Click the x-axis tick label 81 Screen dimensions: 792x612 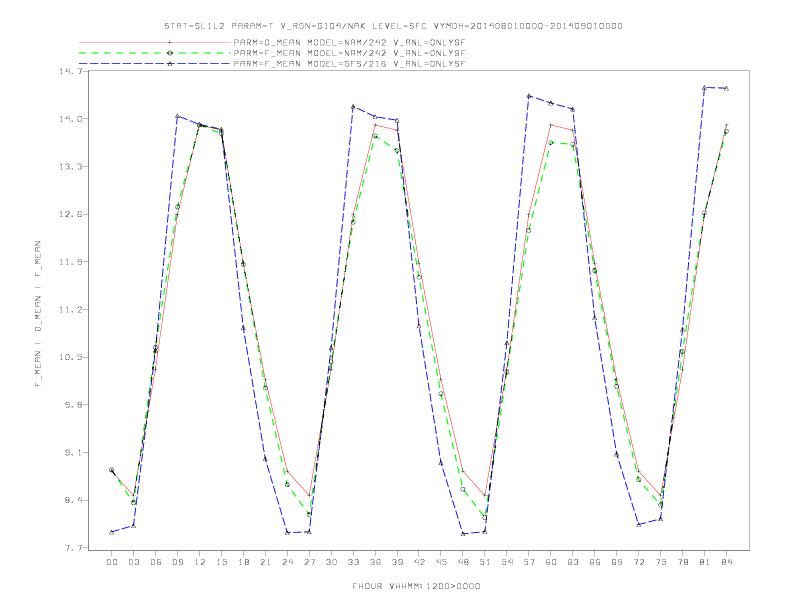tap(705, 562)
